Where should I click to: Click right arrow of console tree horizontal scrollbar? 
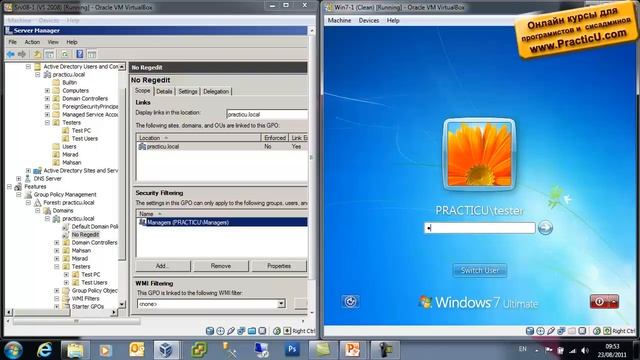pyautogui.click(x=114, y=312)
